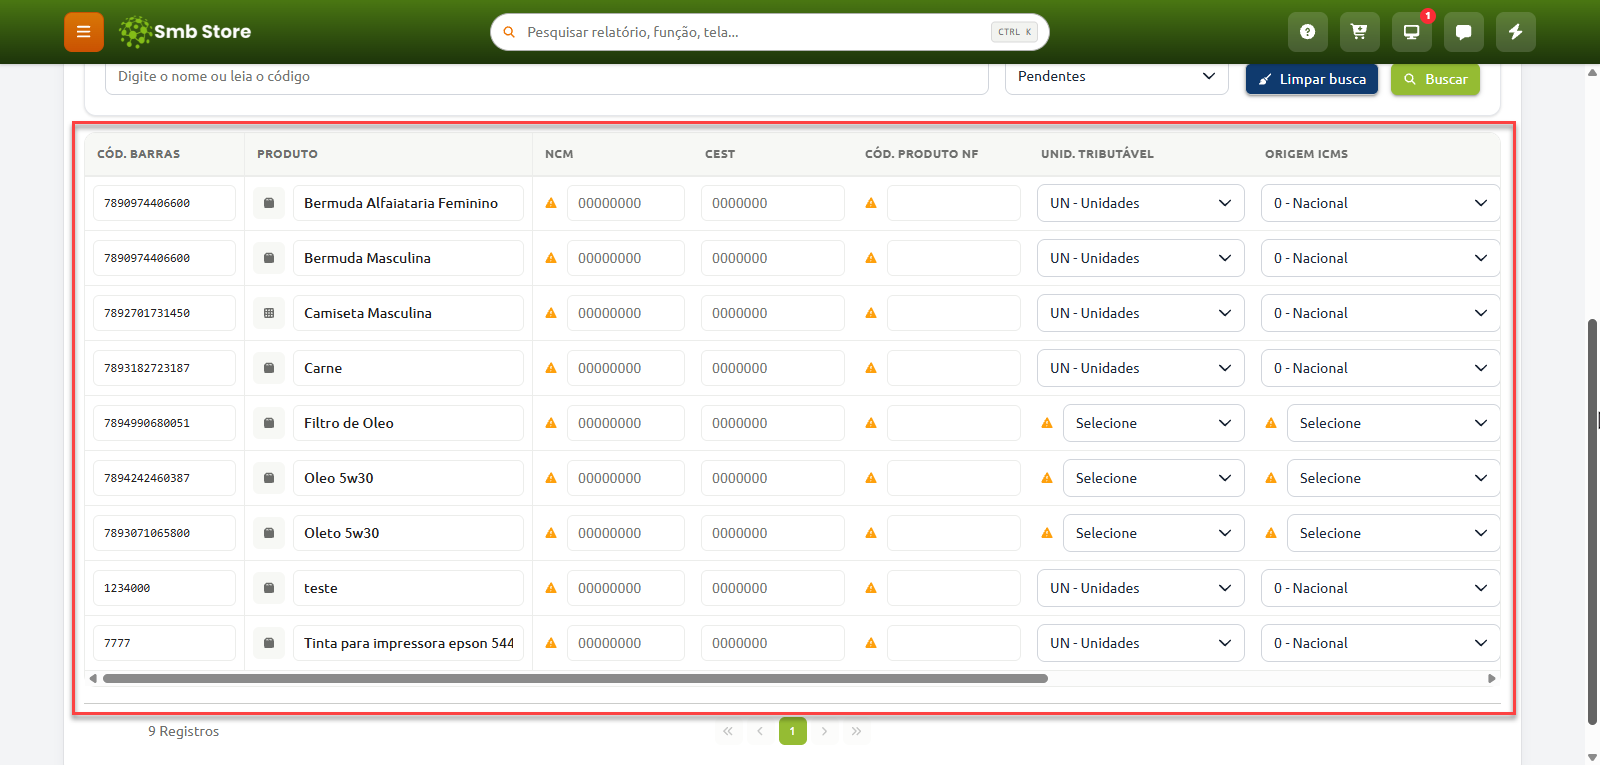Viewport: 1600px width, 765px height.
Task: Click the ORIGEM ICMS column header
Action: (1306, 154)
